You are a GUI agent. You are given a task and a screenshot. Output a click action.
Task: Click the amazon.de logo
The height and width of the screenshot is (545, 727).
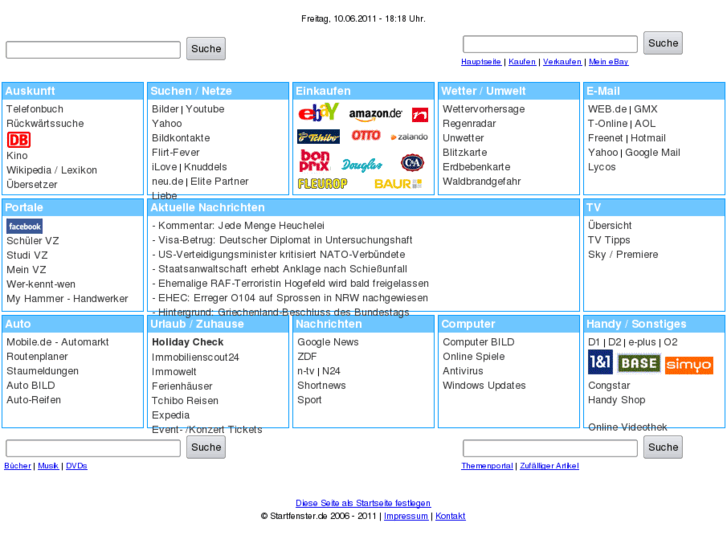pos(376,114)
